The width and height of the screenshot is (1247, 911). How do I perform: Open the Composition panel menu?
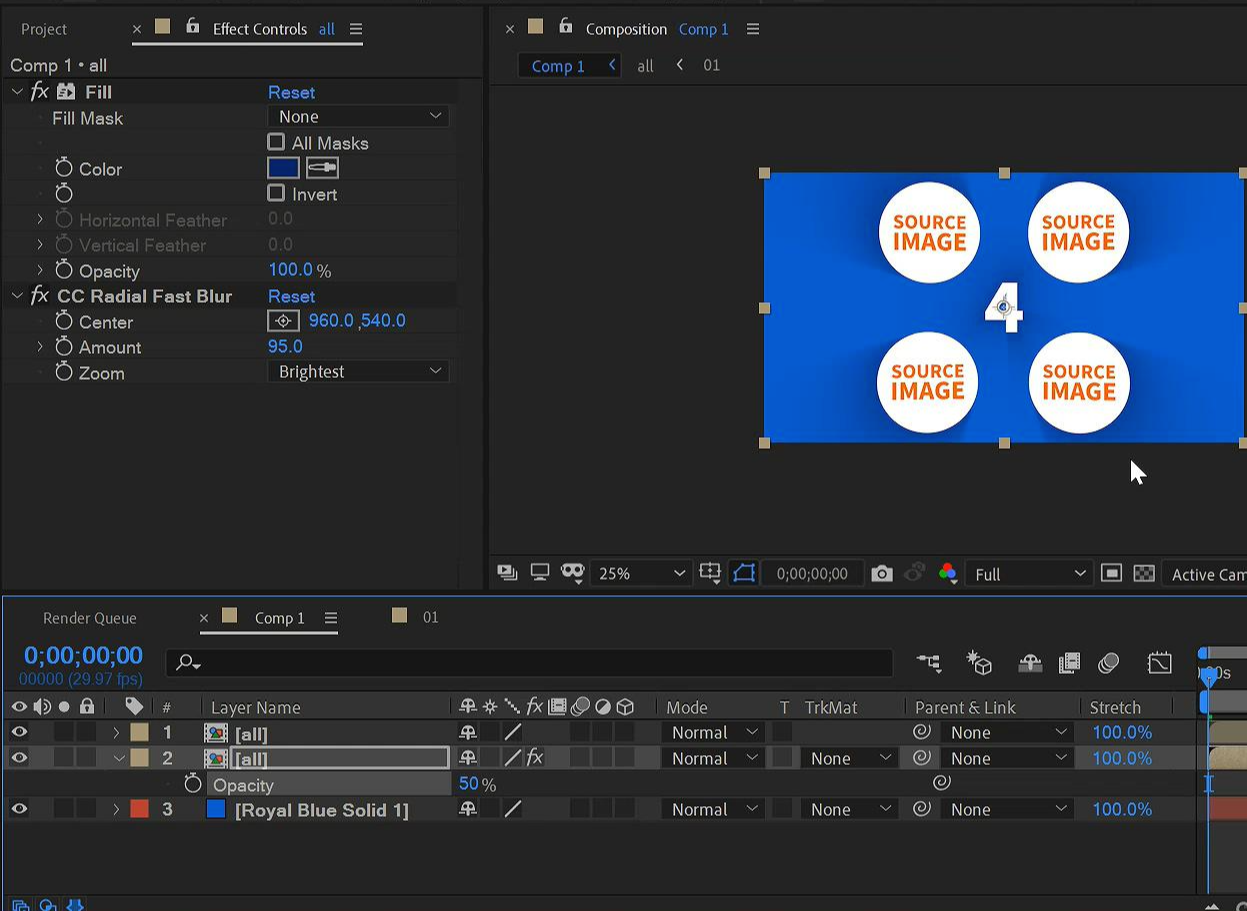click(x=753, y=29)
